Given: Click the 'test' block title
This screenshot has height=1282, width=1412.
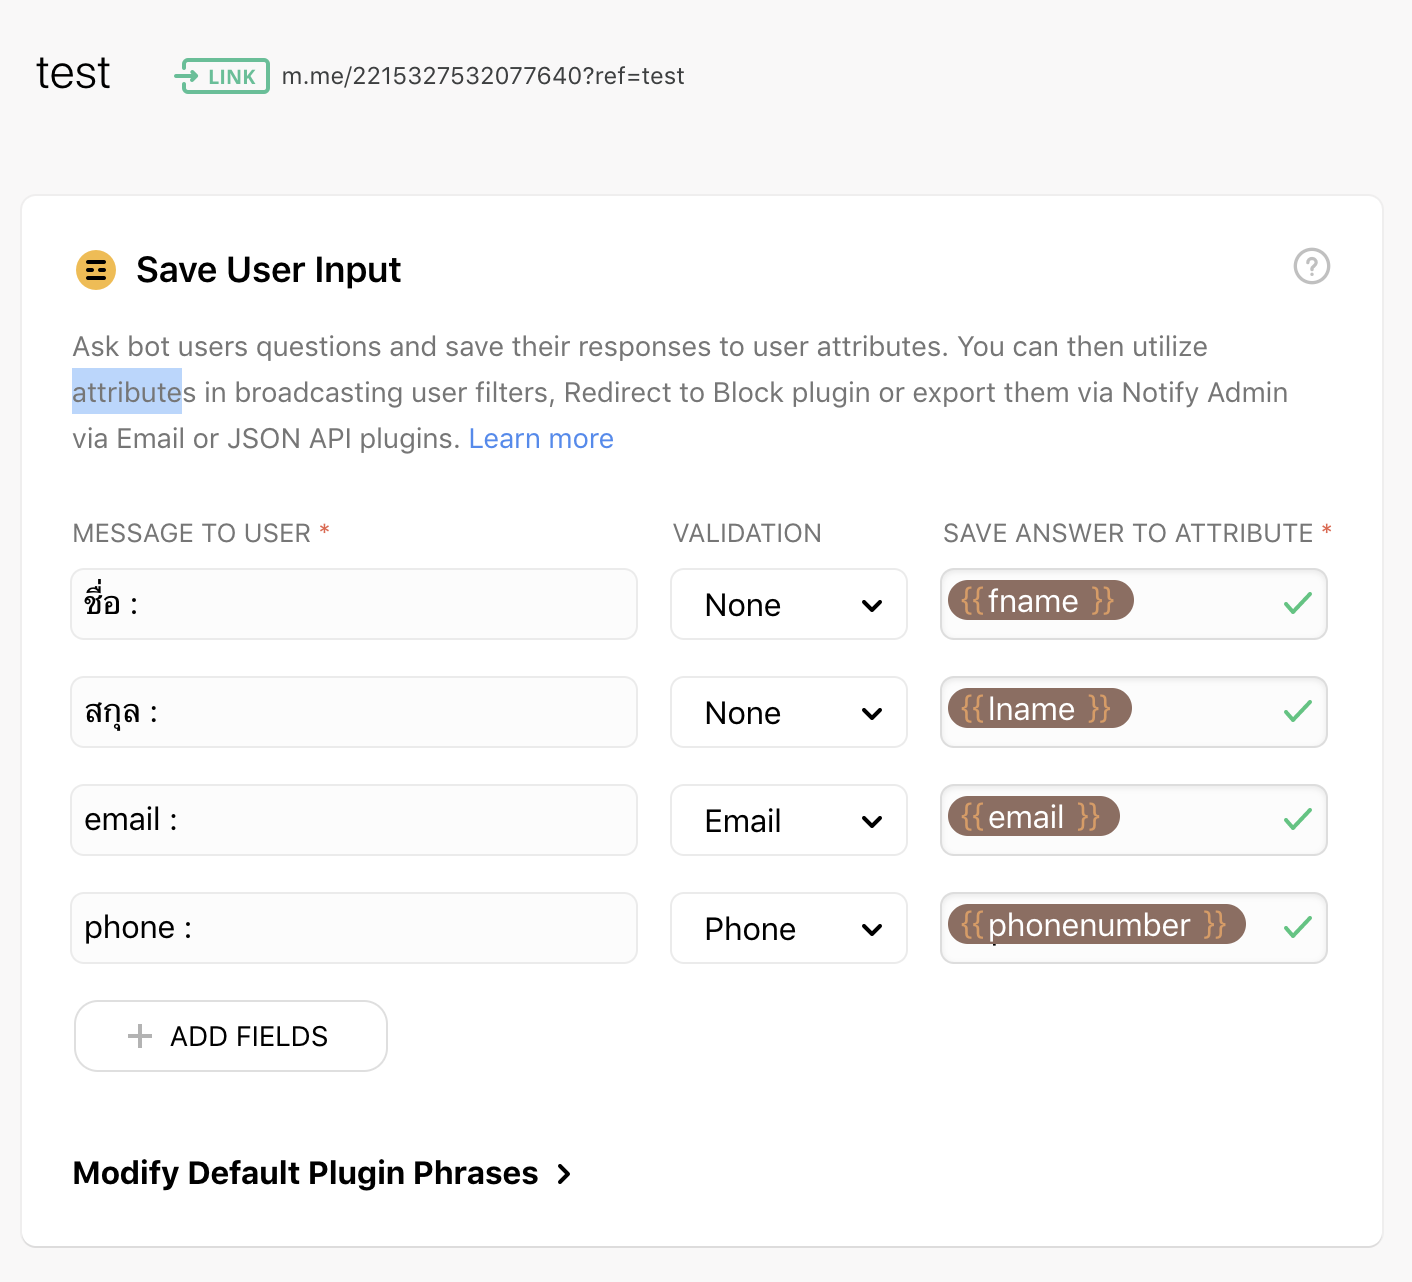Looking at the screenshot, I should [73, 73].
